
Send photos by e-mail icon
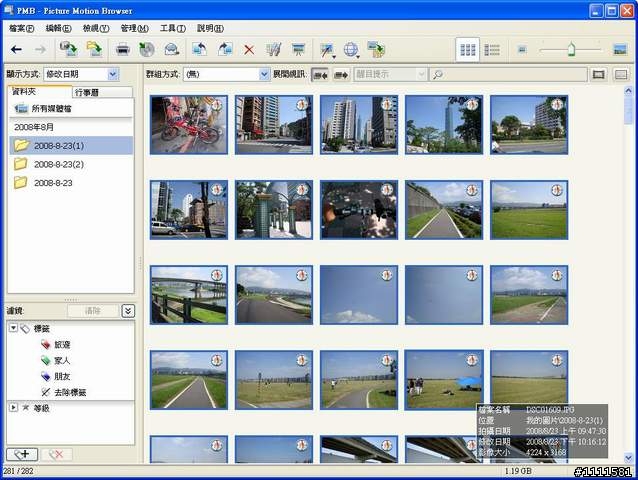click(172, 50)
